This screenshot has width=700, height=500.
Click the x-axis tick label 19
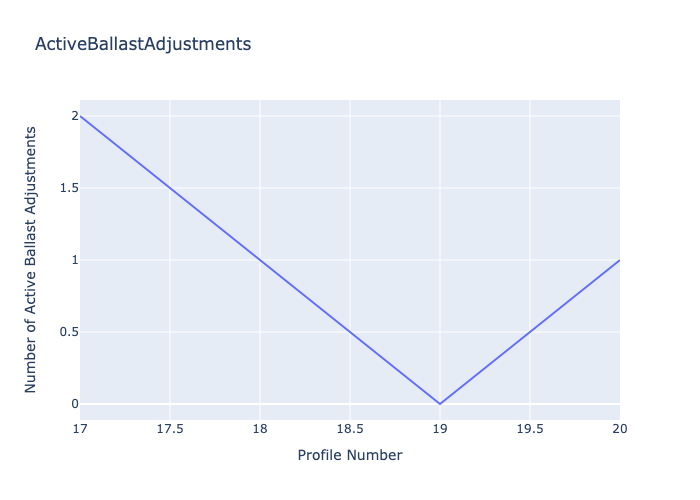[440, 429]
